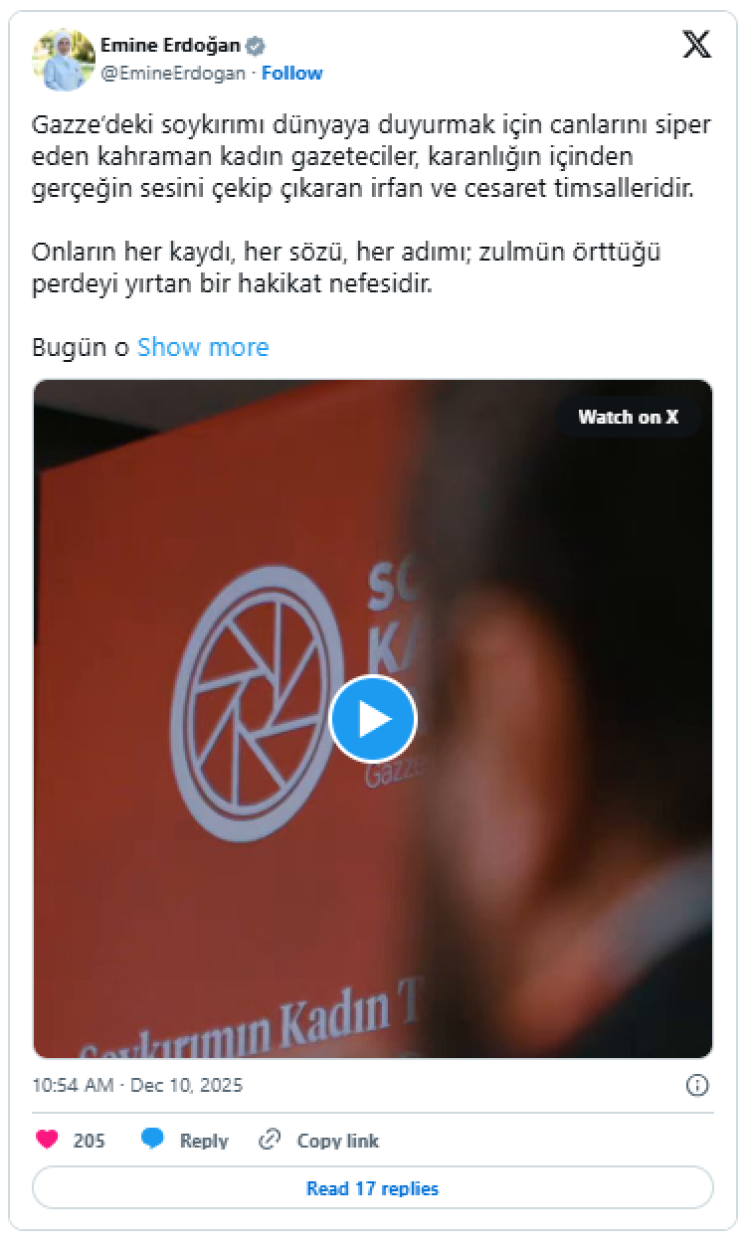Open the tweet info icon
The height and width of the screenshot is (1245, 750).
(698, 1086)
